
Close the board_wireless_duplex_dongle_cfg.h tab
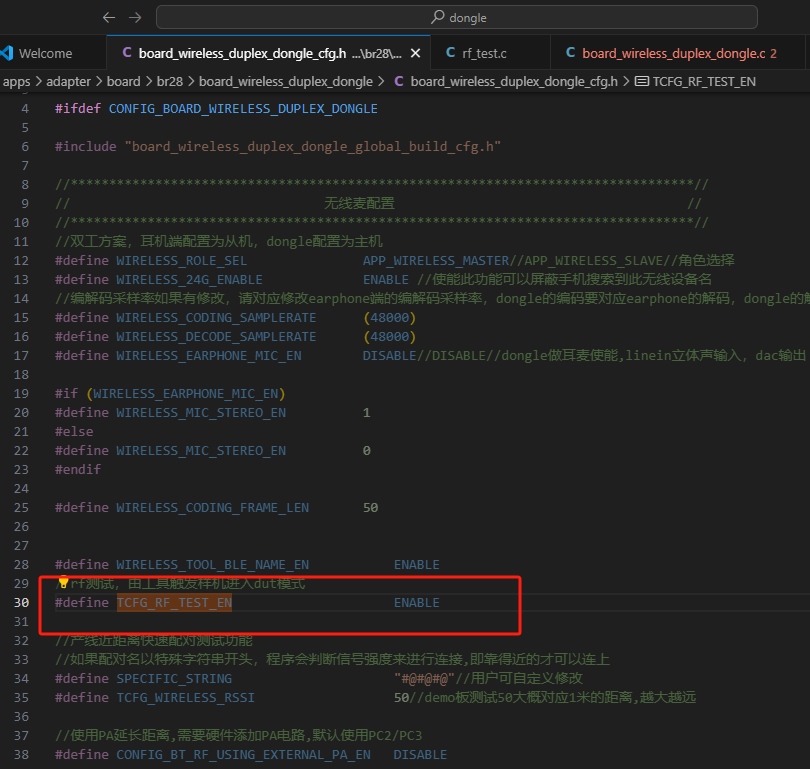tap(415, 53)
